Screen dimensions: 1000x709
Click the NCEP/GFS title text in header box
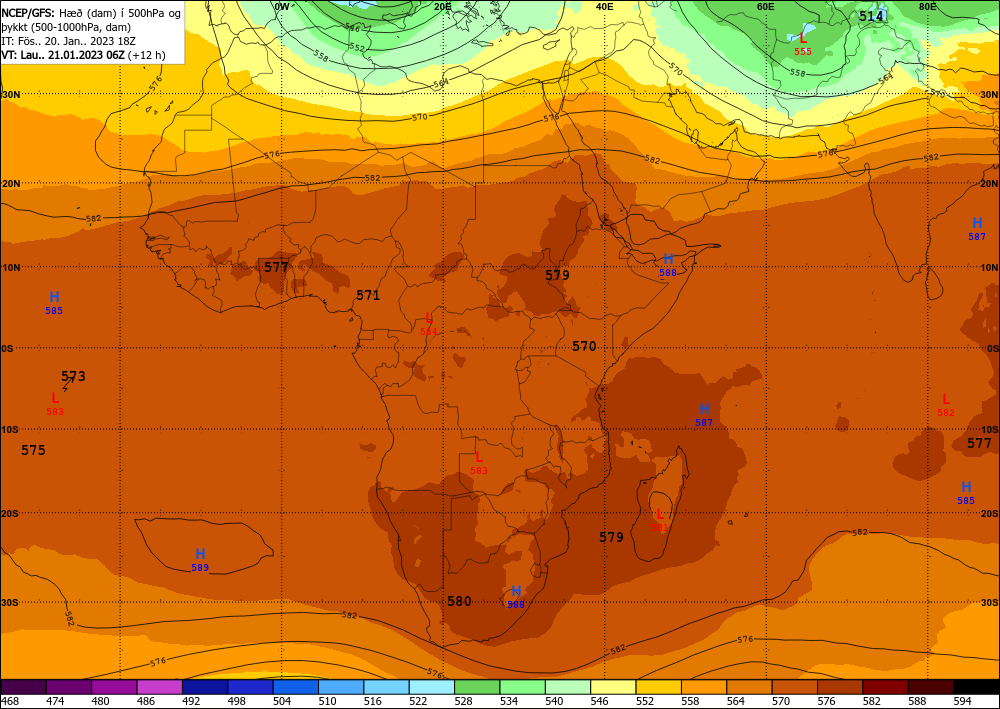[27, 13]
